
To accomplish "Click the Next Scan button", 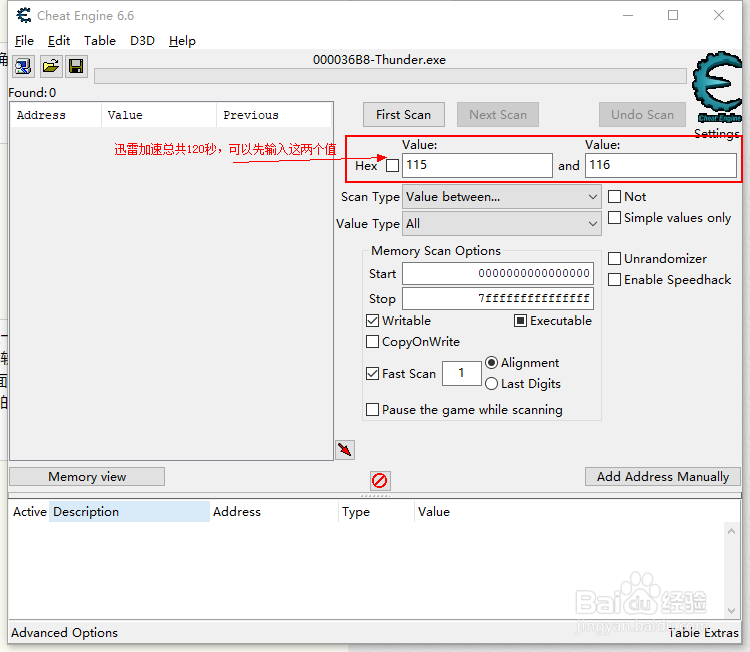I will [x=498, y=115].
